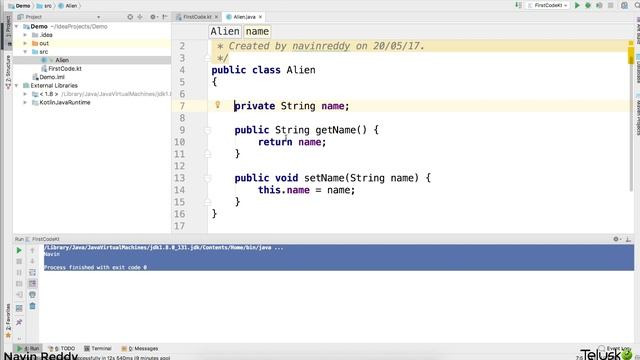
Task: Open Project panel settings gear
Action: coord(153,17)
